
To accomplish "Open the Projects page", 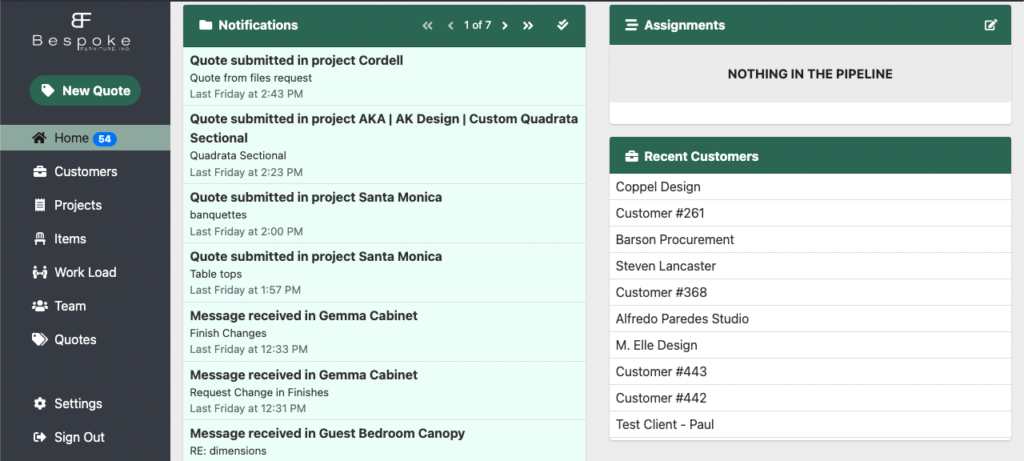I will 78,205.
